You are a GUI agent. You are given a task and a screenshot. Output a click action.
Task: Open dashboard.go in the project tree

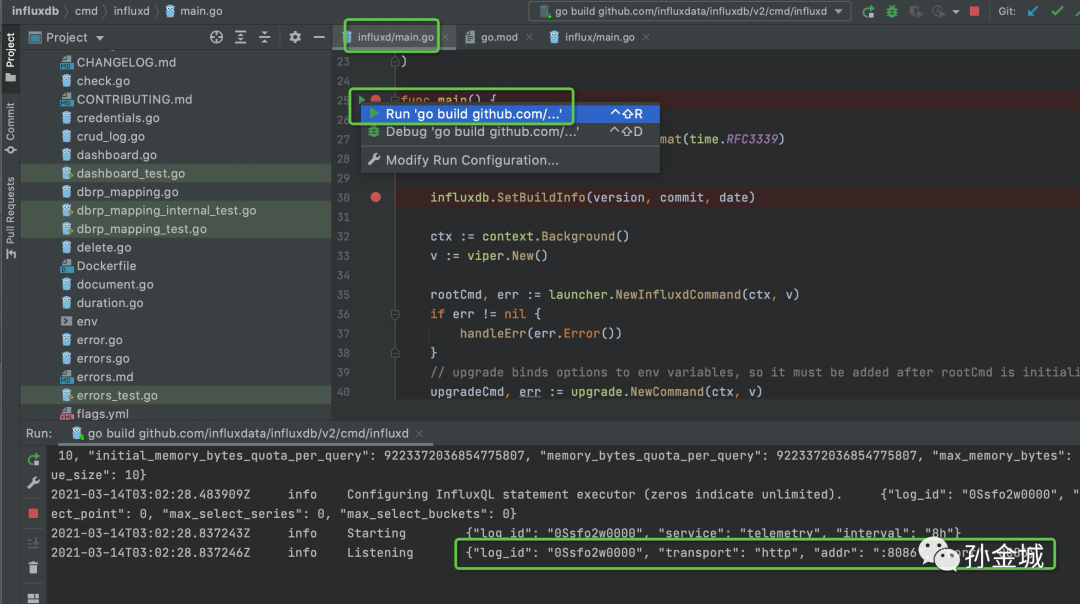pyautogui.click(x=116, y=155)
